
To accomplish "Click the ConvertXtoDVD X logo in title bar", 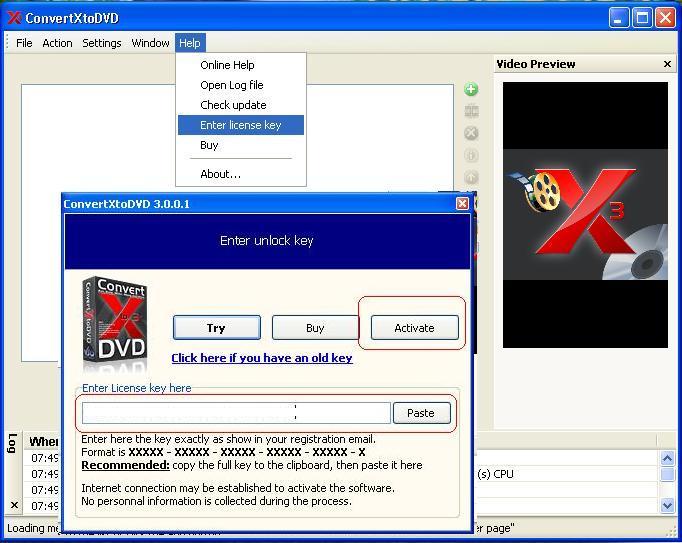I will point(14,18).
